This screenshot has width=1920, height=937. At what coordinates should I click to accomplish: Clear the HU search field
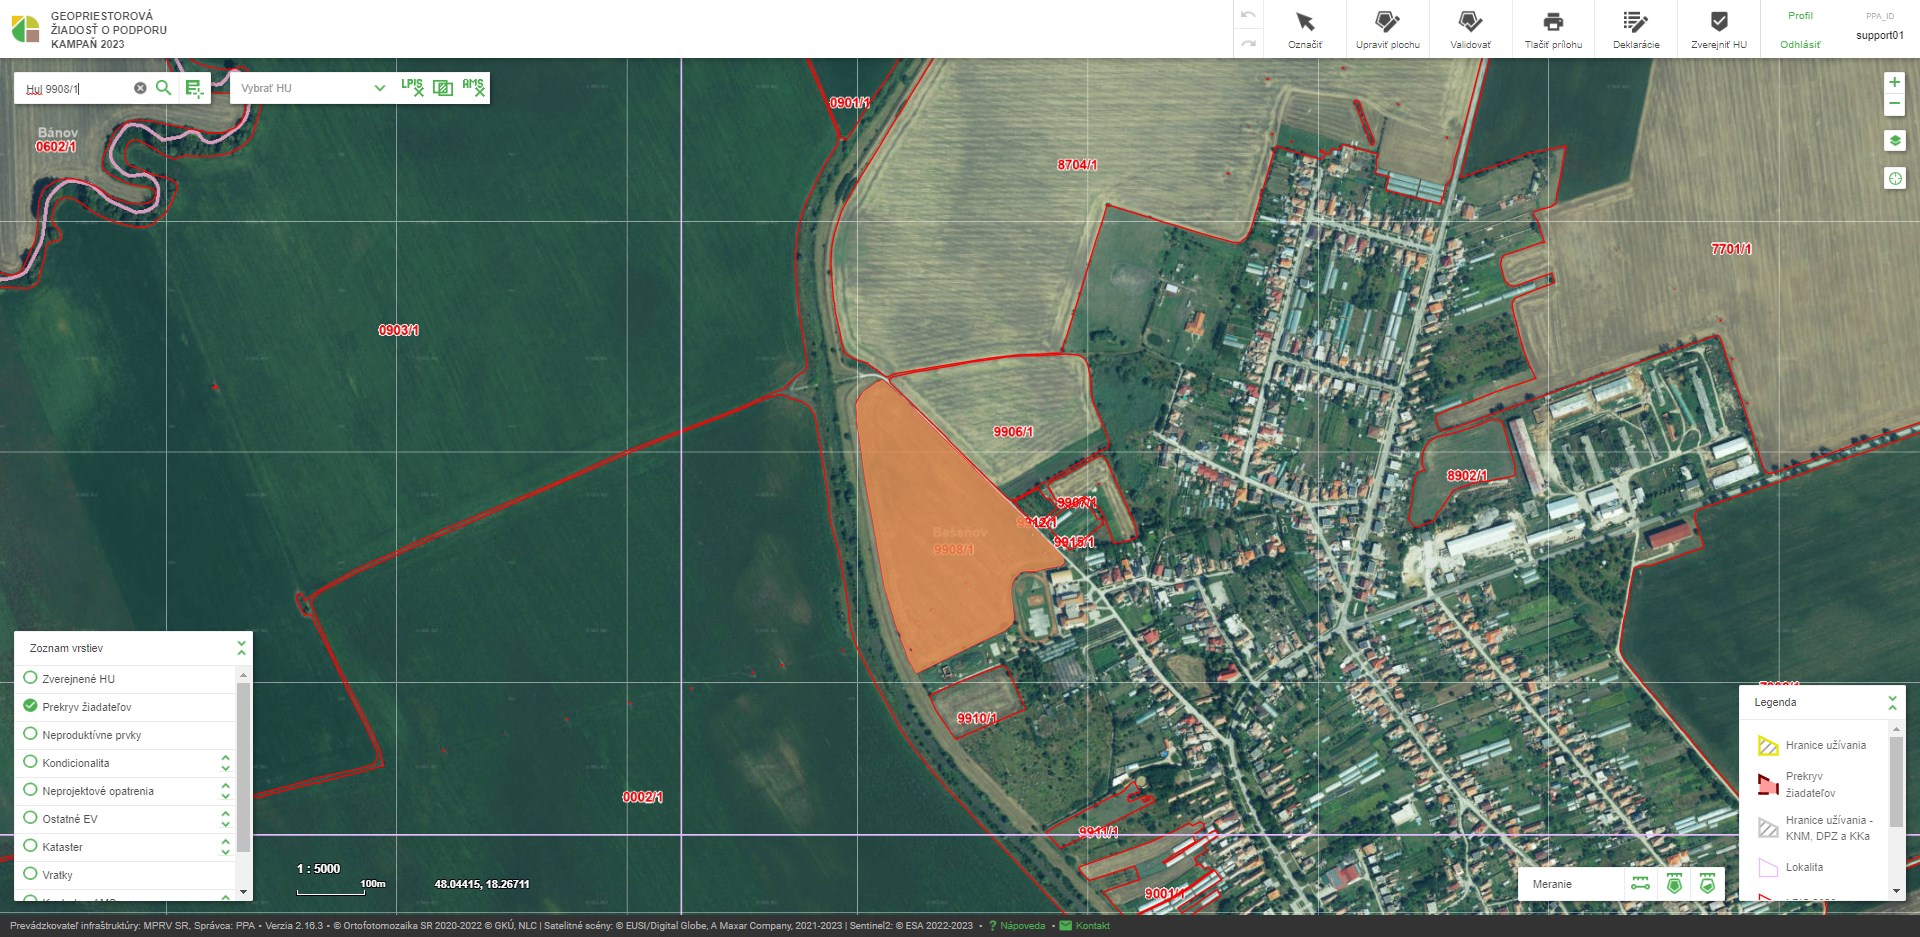[140, 88]
